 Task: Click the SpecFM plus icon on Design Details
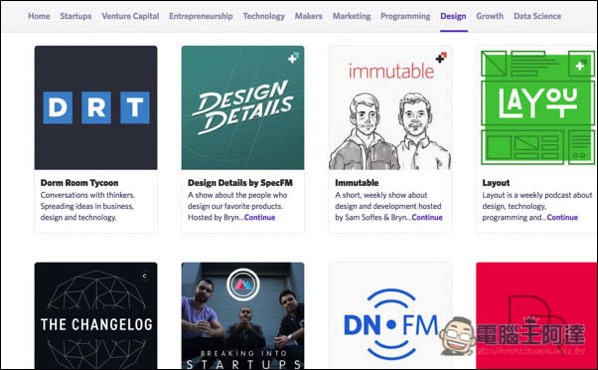pos(294,58)
